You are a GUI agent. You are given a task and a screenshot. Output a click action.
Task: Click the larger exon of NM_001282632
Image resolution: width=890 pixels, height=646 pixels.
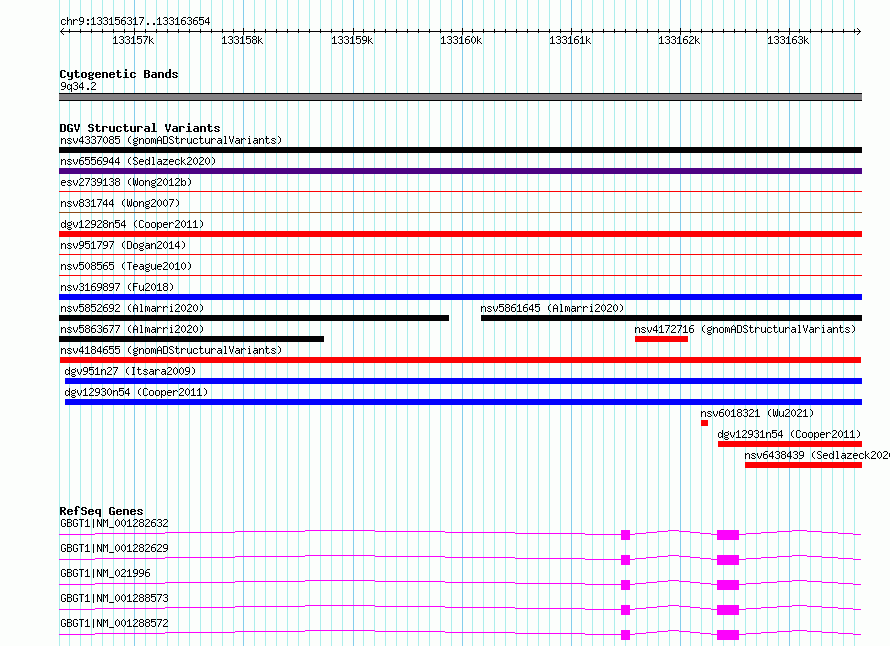pos(728,535)
